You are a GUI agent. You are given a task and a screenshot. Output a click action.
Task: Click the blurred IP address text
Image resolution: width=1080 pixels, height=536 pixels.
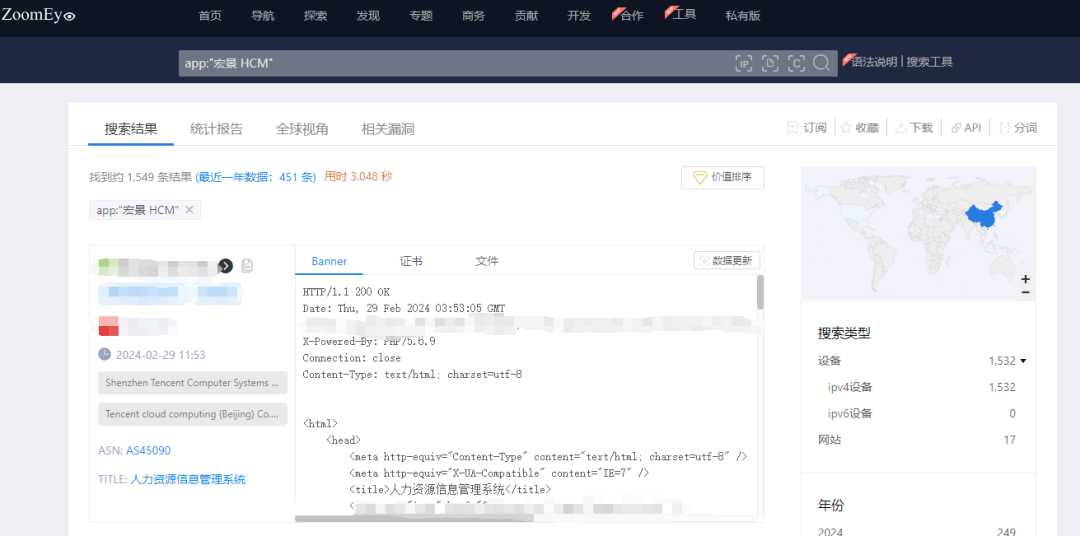coord(157,266)
